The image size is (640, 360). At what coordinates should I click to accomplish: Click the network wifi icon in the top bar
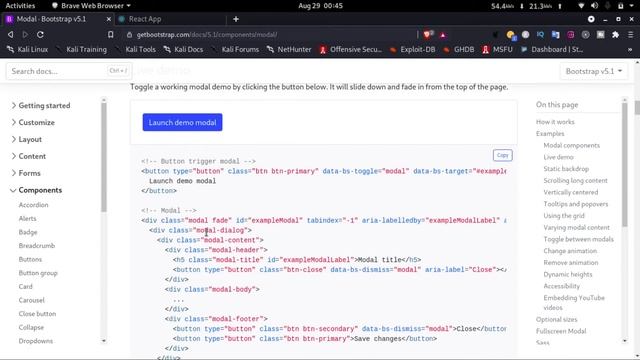pyautogui.click(x=581, y=6)
